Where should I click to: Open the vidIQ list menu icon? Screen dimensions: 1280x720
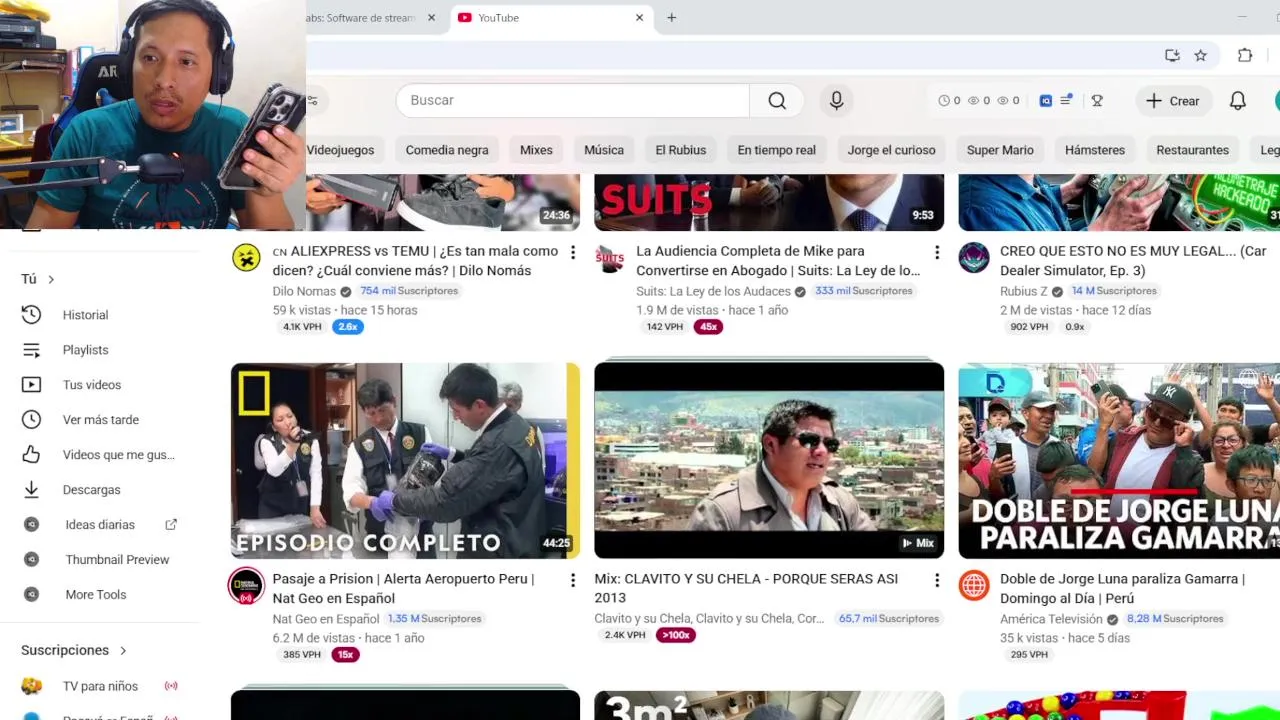tap(1066, 100)
